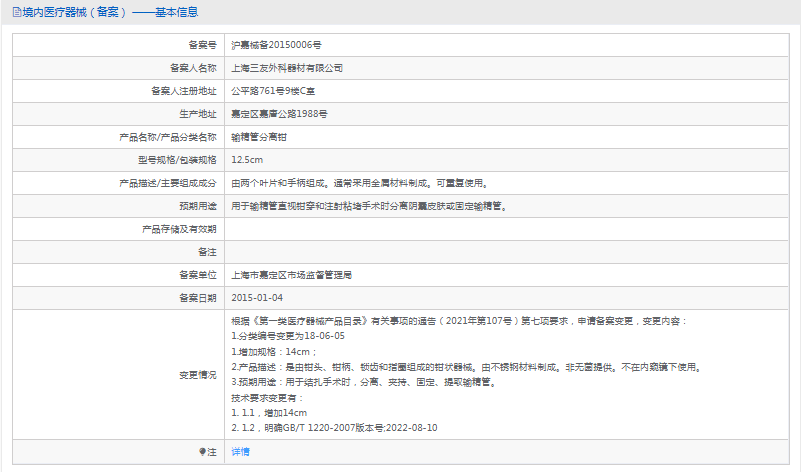
Task: Click the lightbulb icon beside 注
Action: [x=202, y=452]
